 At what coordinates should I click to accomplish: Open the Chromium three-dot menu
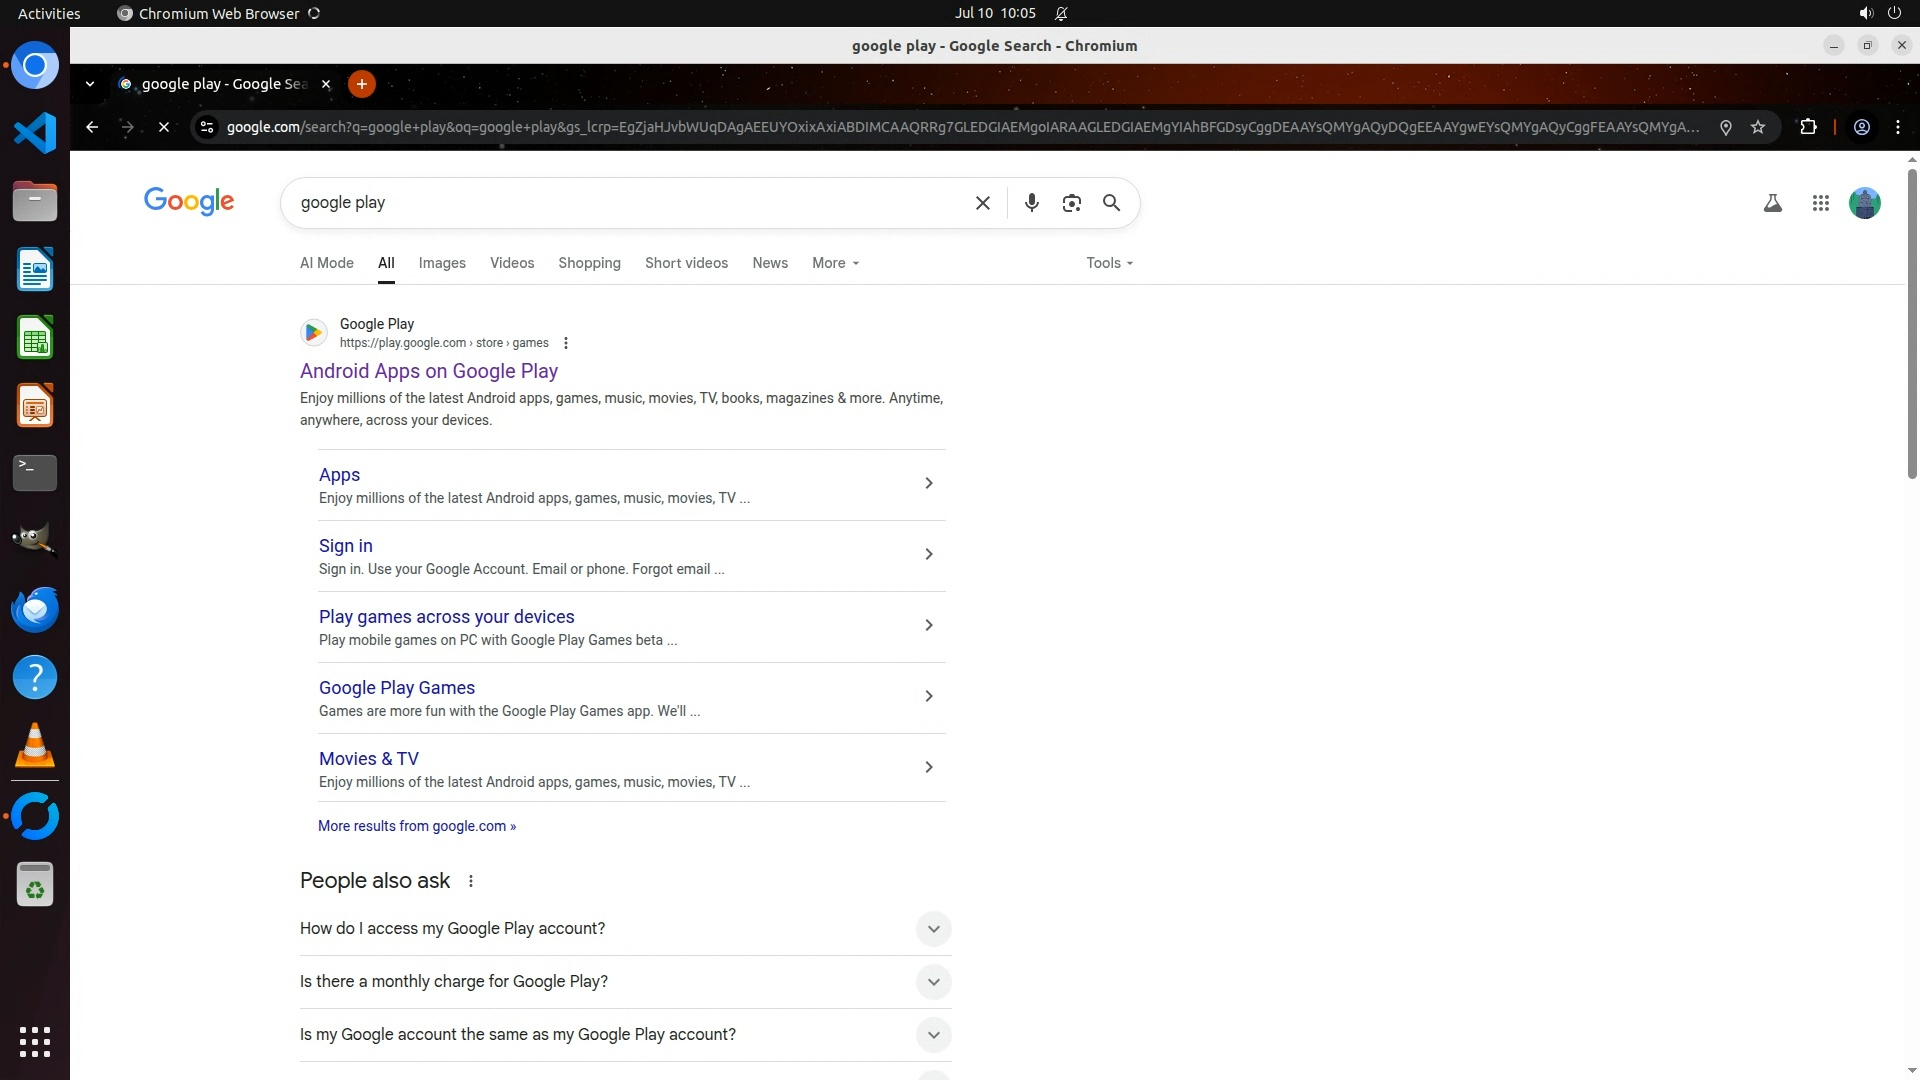pos(1897,127)
